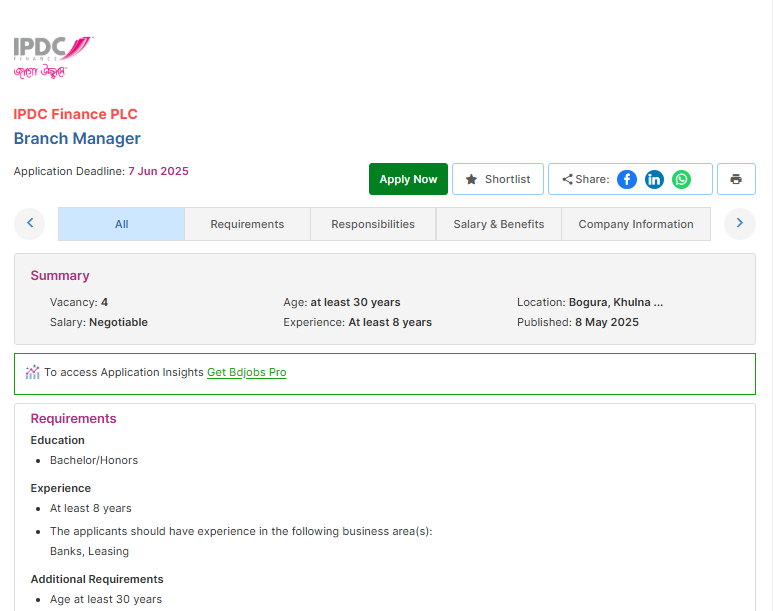
Task: Click the Banks, Leasing business area text
Action: (89, 551)
